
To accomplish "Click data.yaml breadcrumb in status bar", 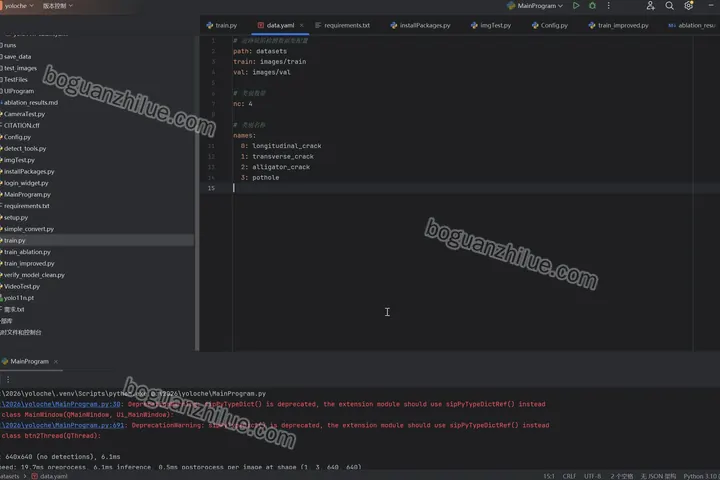I will point(50,476).
